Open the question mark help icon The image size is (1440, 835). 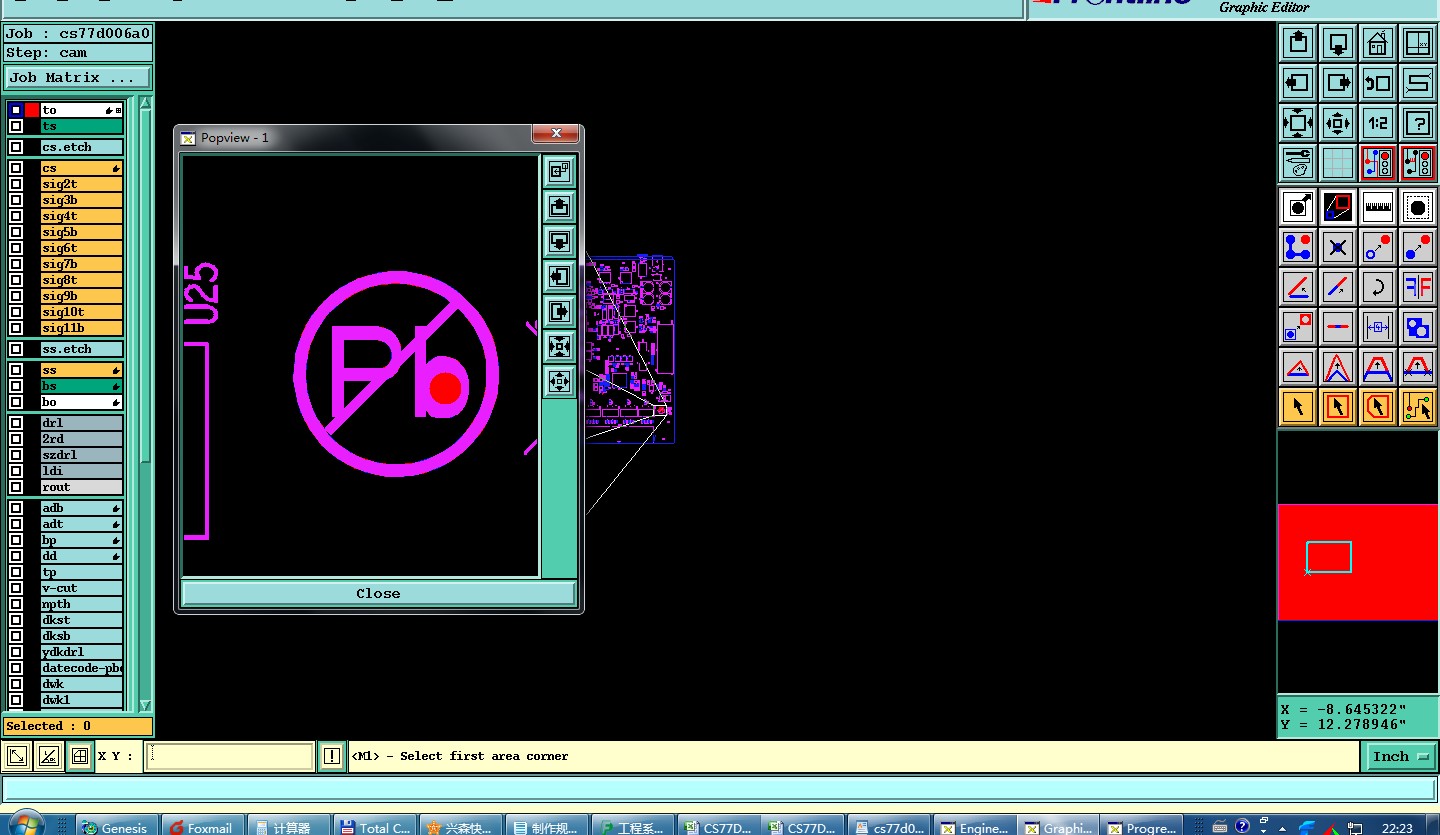point(1418,123)
